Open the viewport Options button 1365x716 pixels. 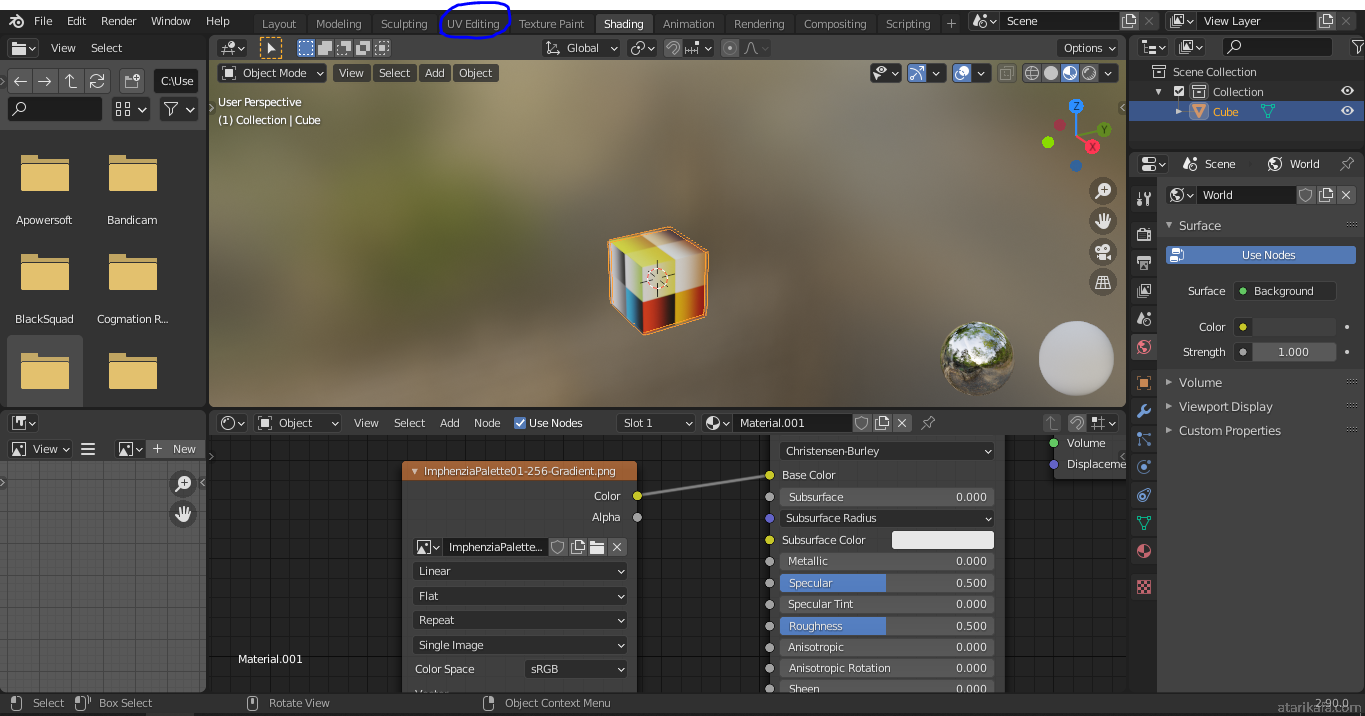tap(1089, 48)
